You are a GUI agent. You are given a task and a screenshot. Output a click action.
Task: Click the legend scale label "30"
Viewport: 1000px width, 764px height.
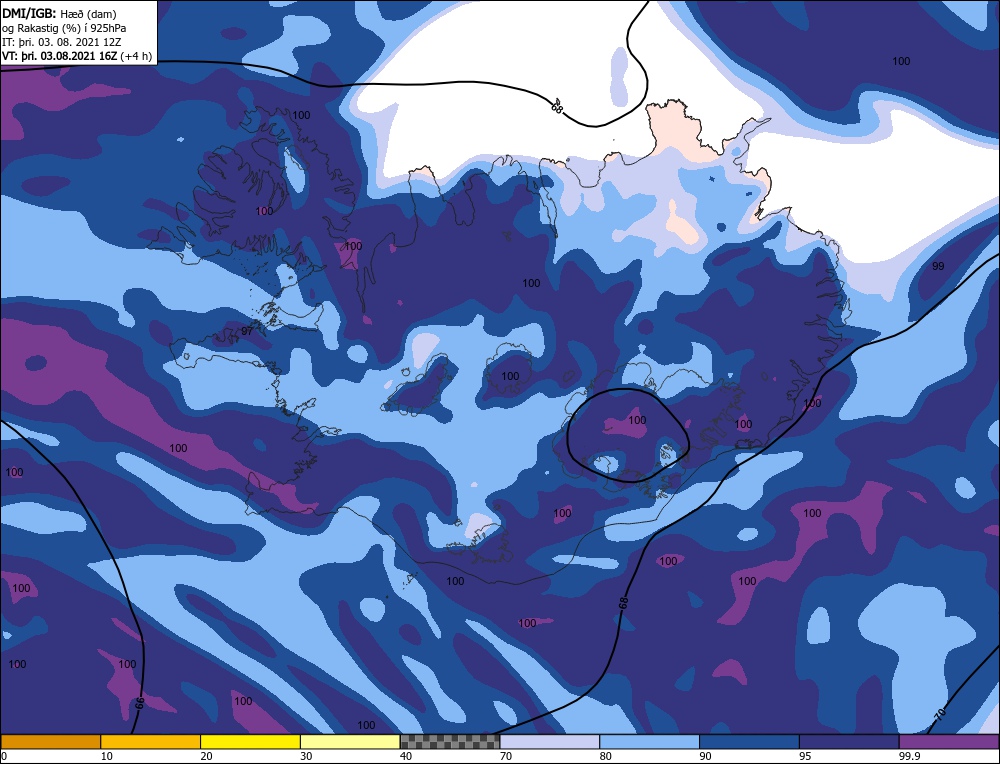click(x=306, y=756)
